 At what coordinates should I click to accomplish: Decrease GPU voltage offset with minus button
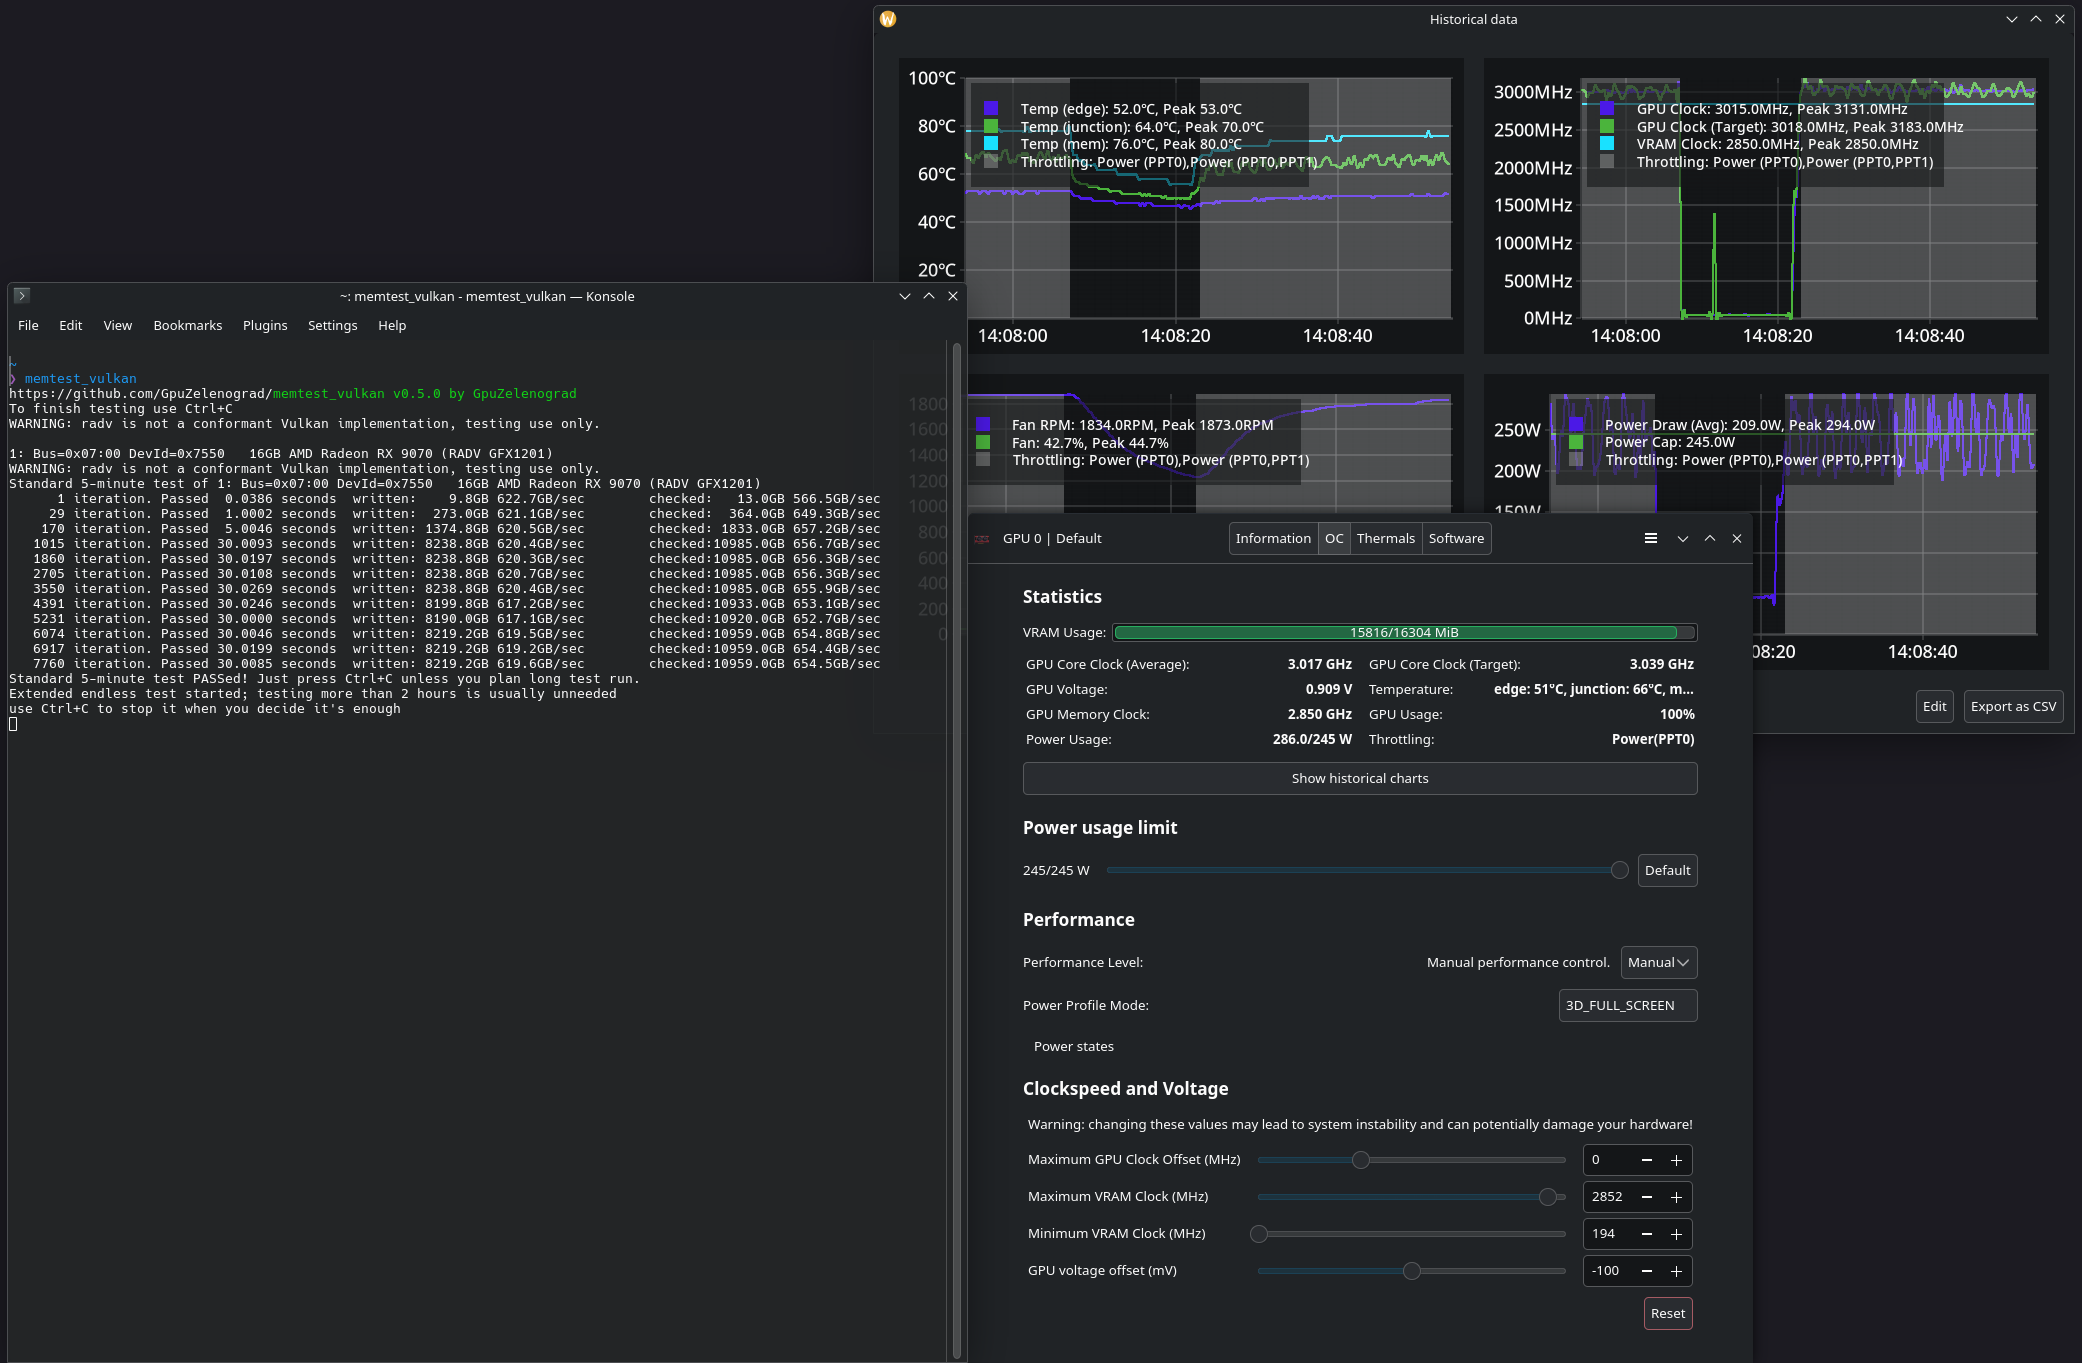click(x=1647, y=1271)
